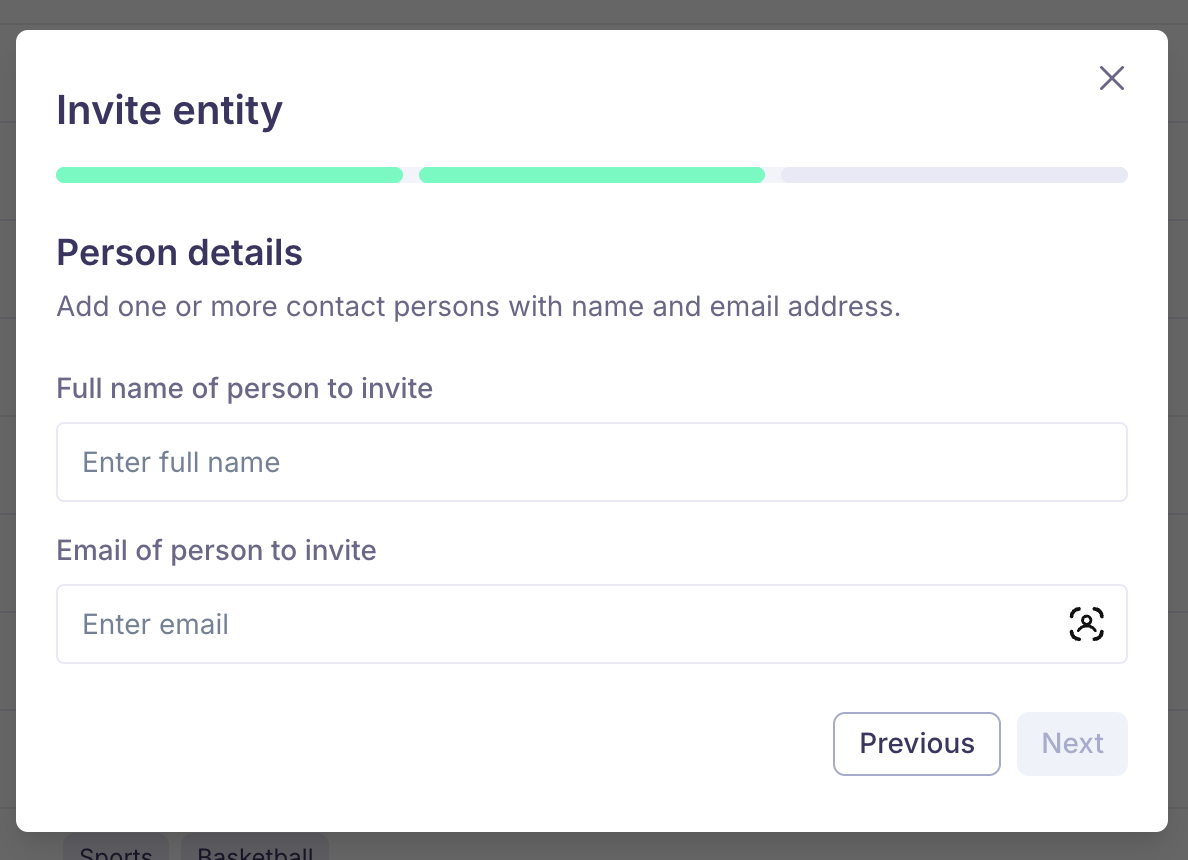Click the contact autofill icon in email field
The image size is (1188, 860).
[x=1086, y=624]
